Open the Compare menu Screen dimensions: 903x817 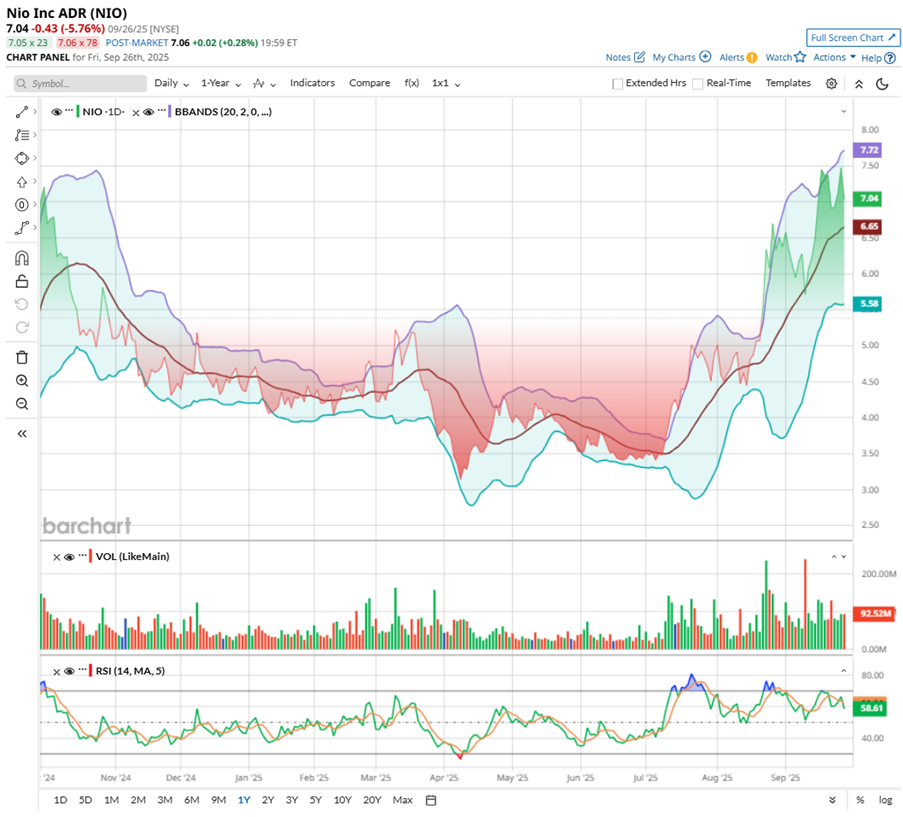pos(369,83)
